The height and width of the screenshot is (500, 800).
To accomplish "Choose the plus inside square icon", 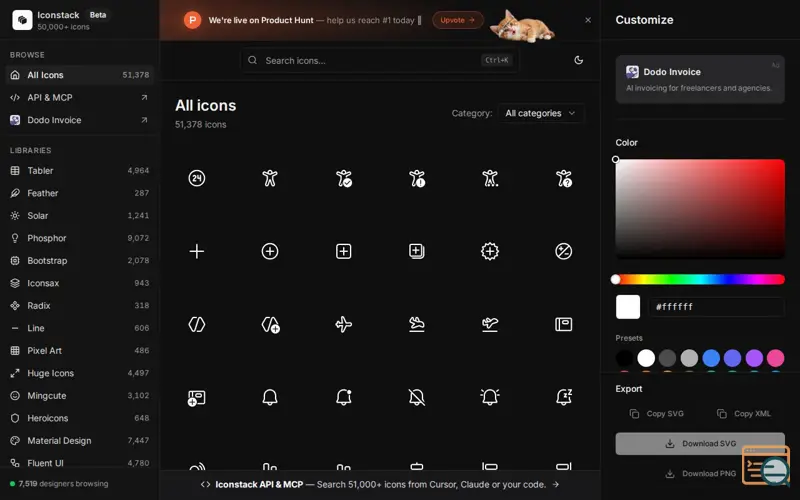I will (x=343, y=251).
